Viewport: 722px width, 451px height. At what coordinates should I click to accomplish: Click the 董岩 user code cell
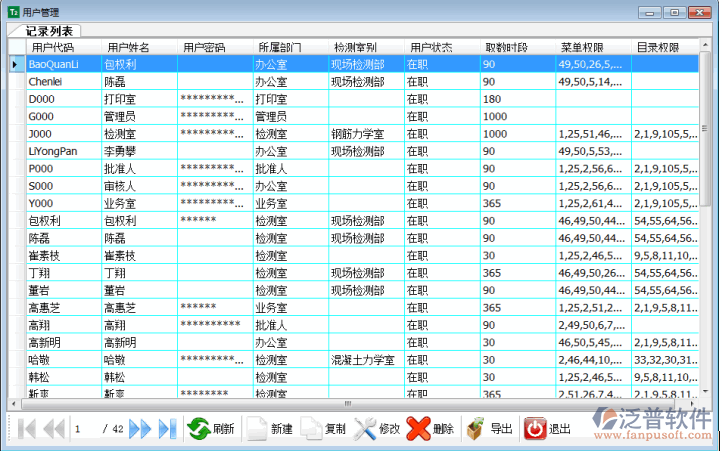64,290
